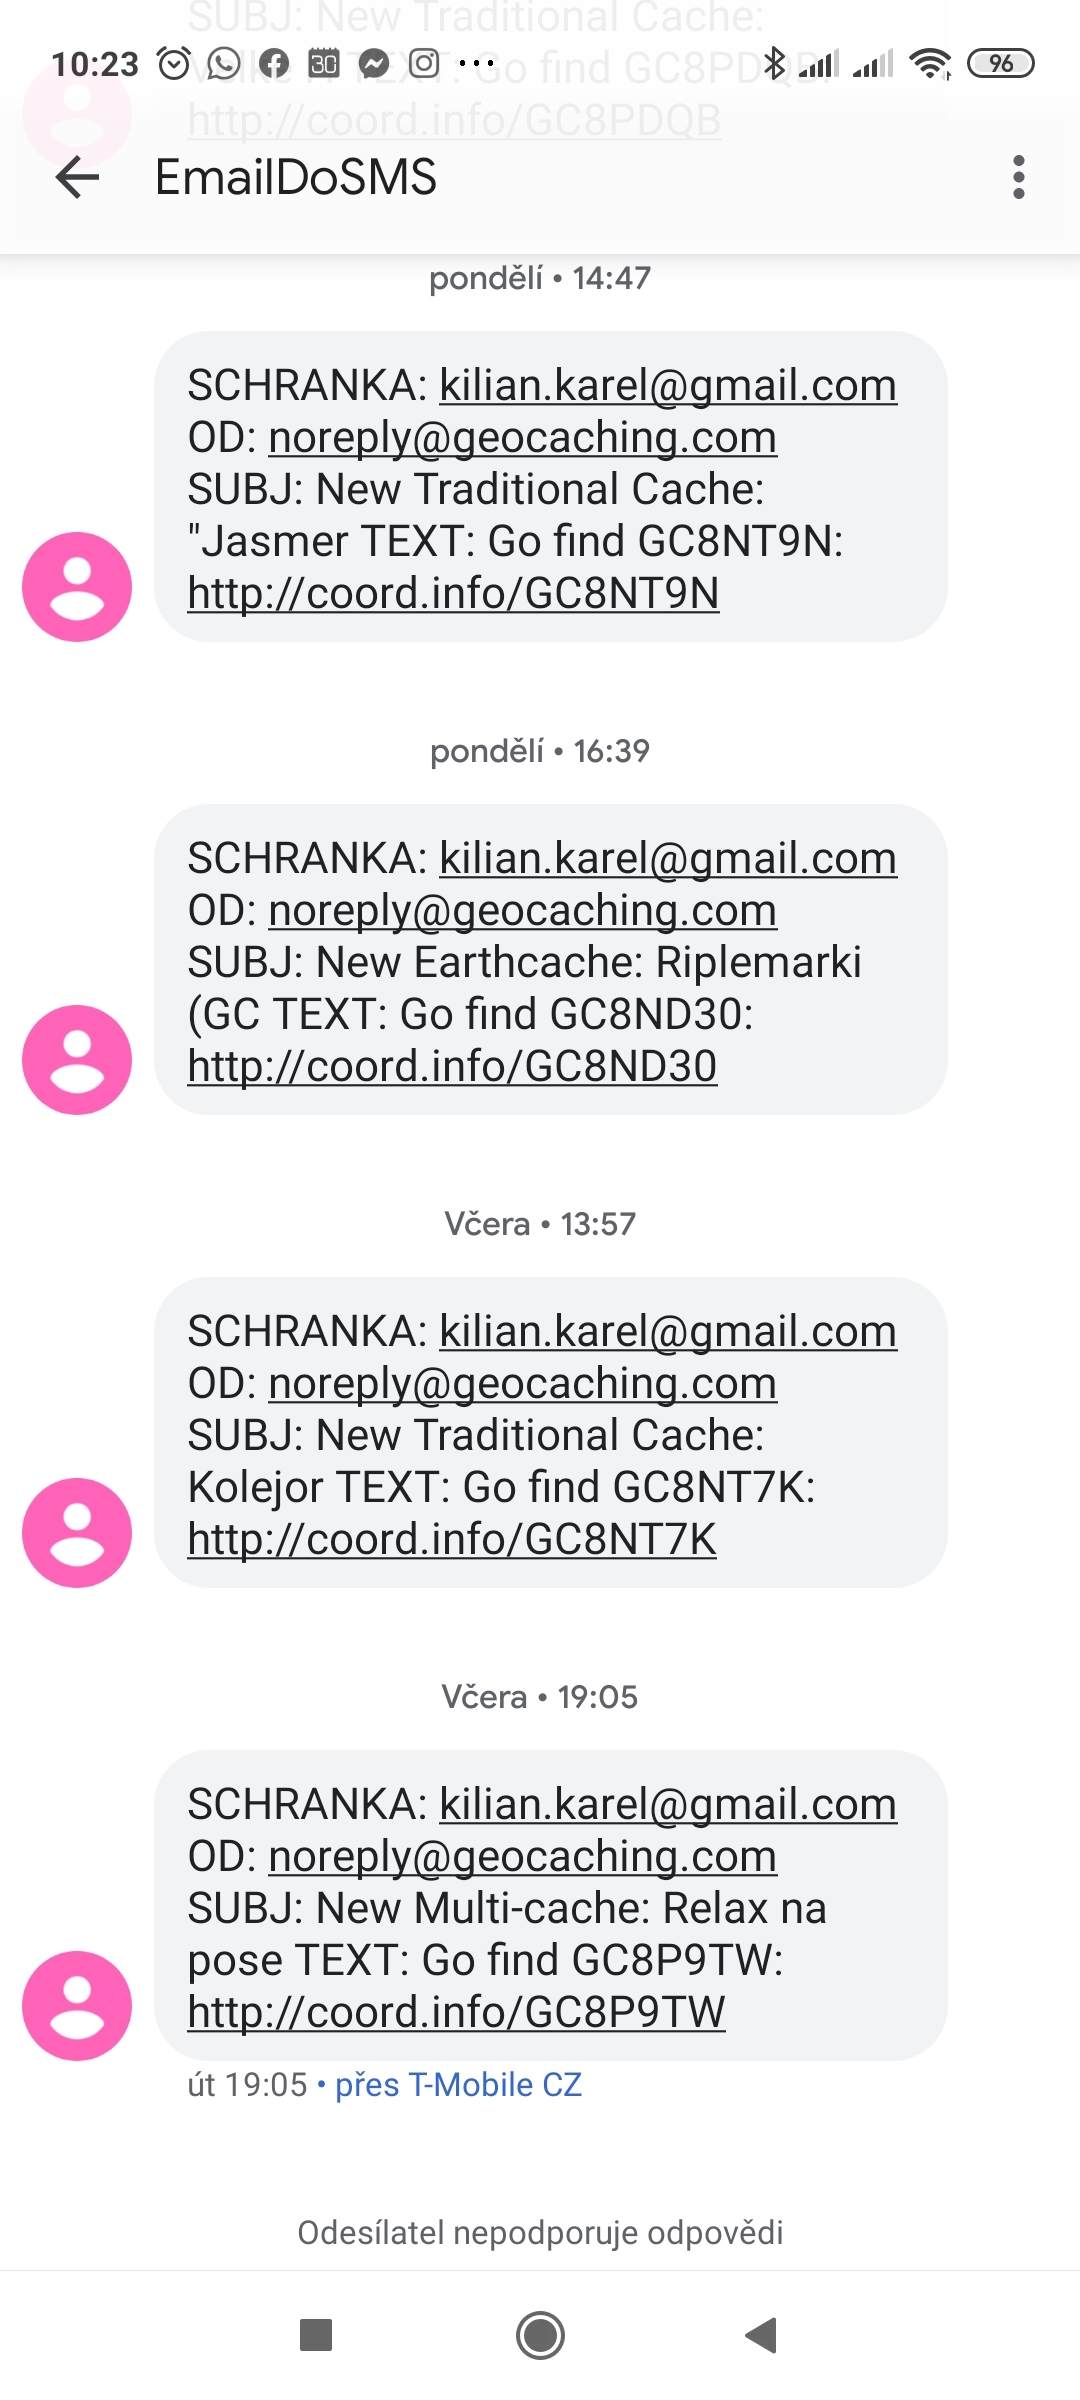
Task: Tap kilian.karel@gmail.com in the Jasmer message
Action: click(x=668, y=386)
